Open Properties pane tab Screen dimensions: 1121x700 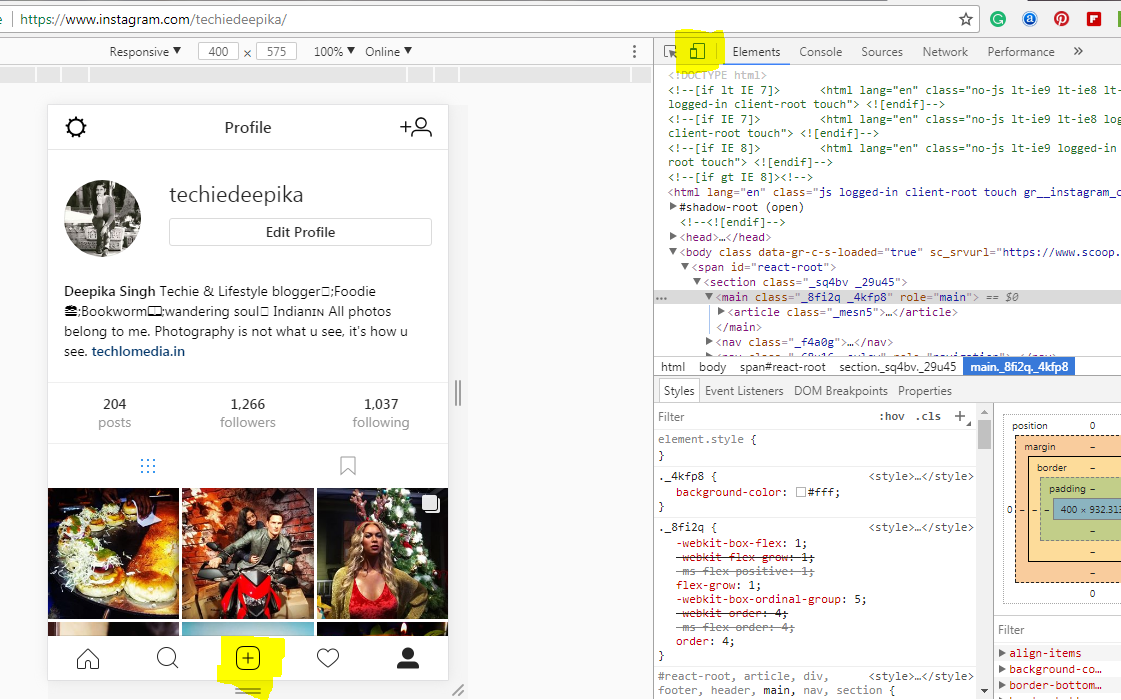pos(924,391)
